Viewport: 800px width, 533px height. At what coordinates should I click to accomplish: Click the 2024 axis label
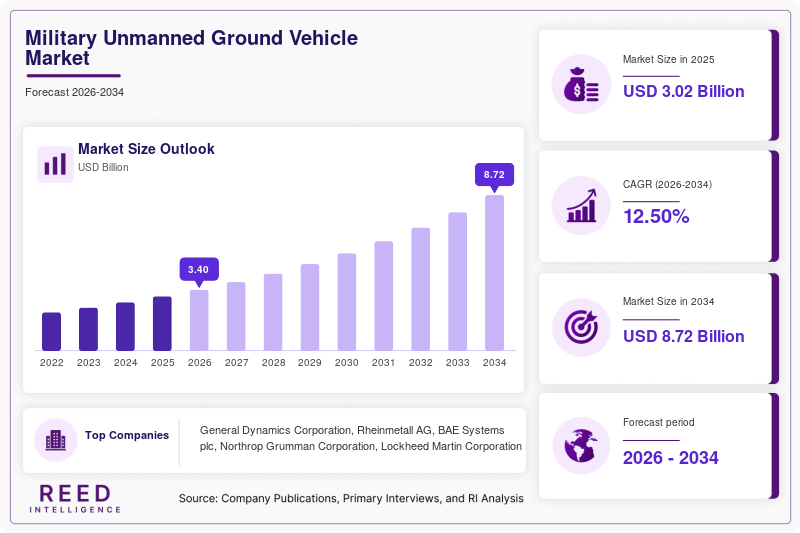click(126, 363)
